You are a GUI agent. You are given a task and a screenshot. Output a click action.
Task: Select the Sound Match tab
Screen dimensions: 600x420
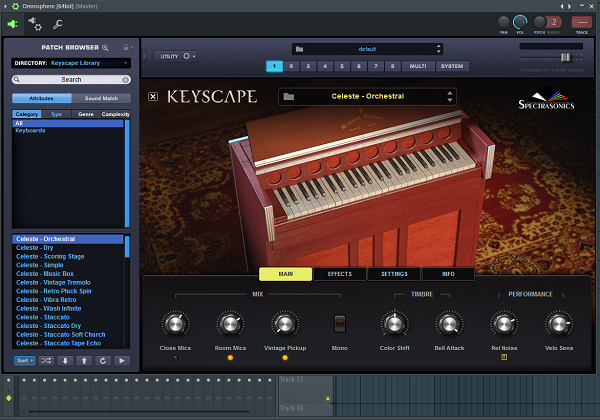[101, 98]
